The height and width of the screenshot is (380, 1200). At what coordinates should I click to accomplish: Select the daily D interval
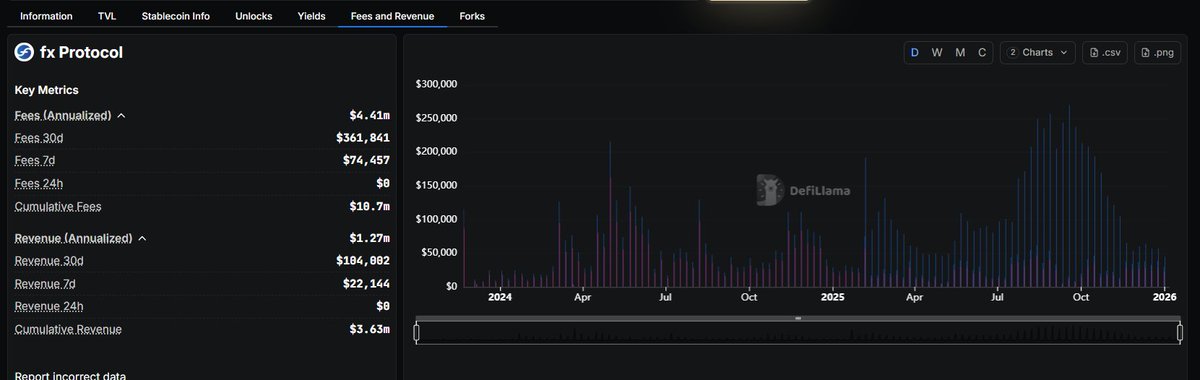tap(914, 52)
